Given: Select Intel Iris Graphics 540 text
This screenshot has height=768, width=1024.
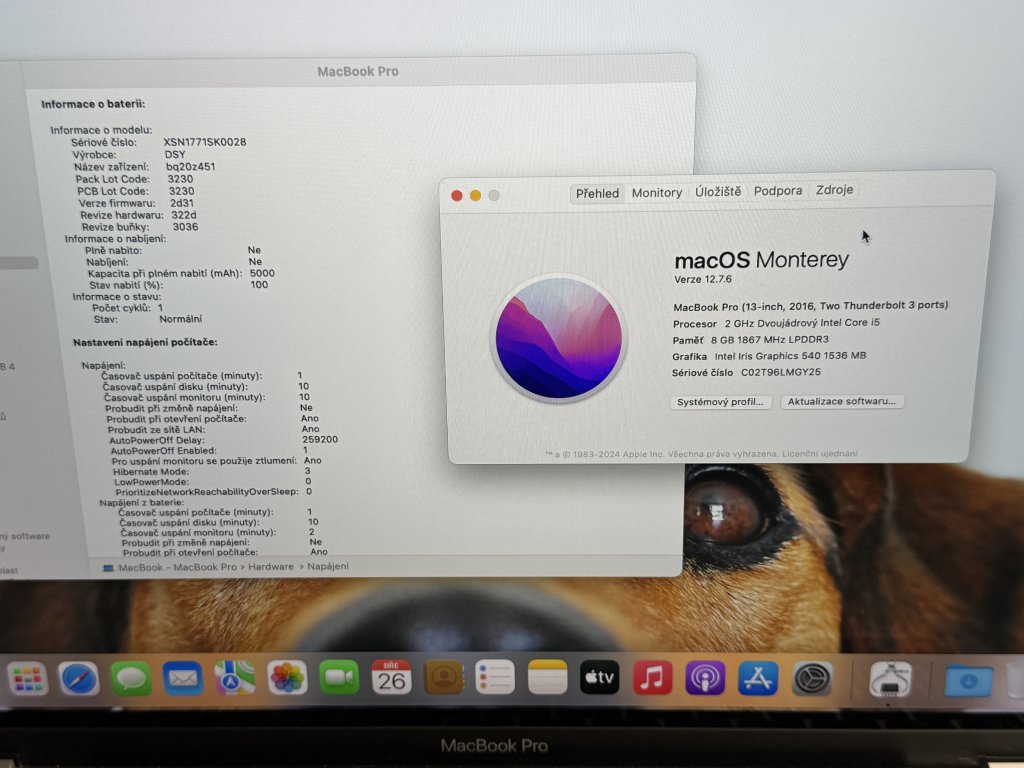Looking at the screenshot, I should point(790,356).
